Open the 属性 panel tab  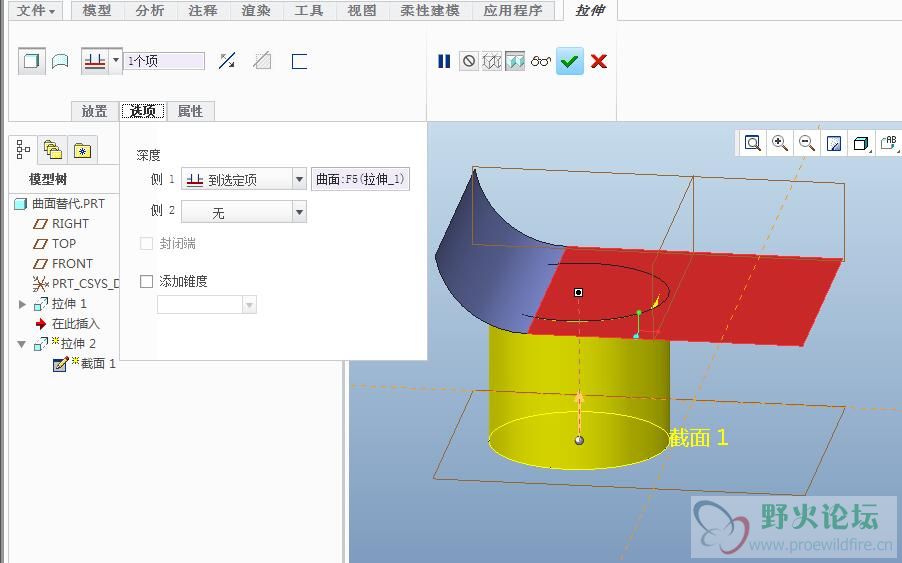coord(190,111)
